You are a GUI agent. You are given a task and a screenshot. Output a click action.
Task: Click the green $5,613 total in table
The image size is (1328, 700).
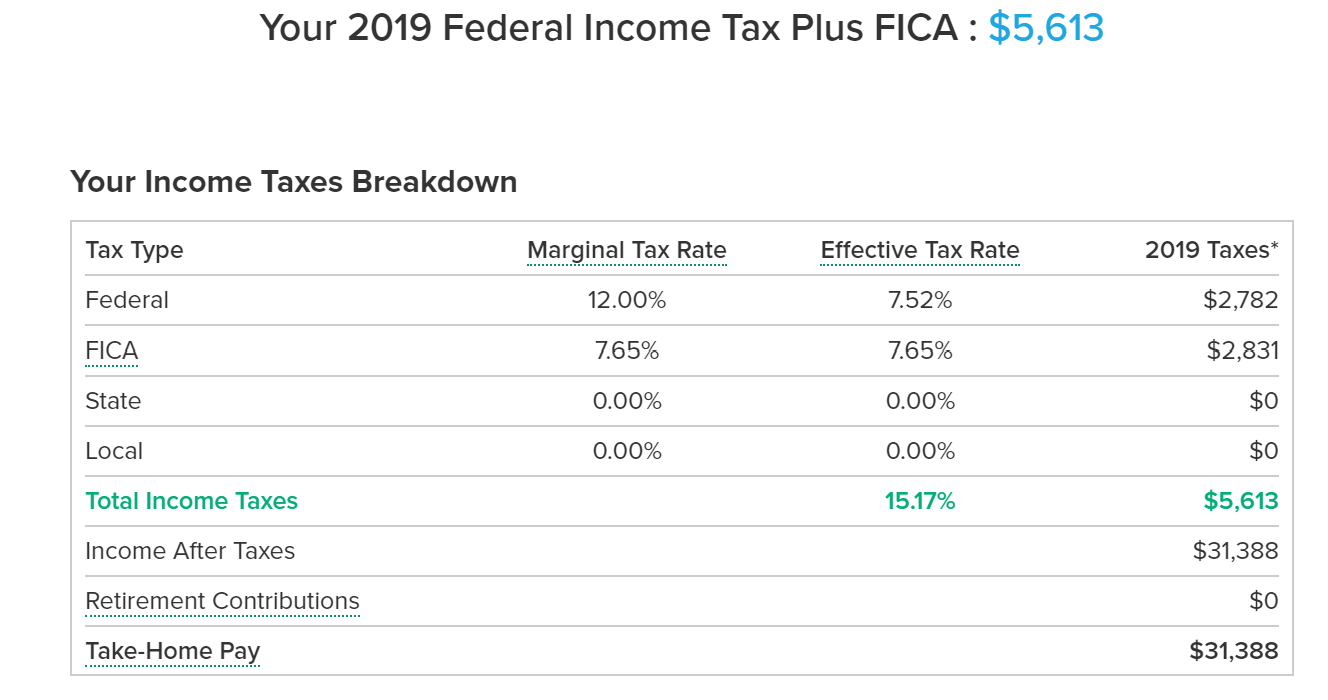1240,501
